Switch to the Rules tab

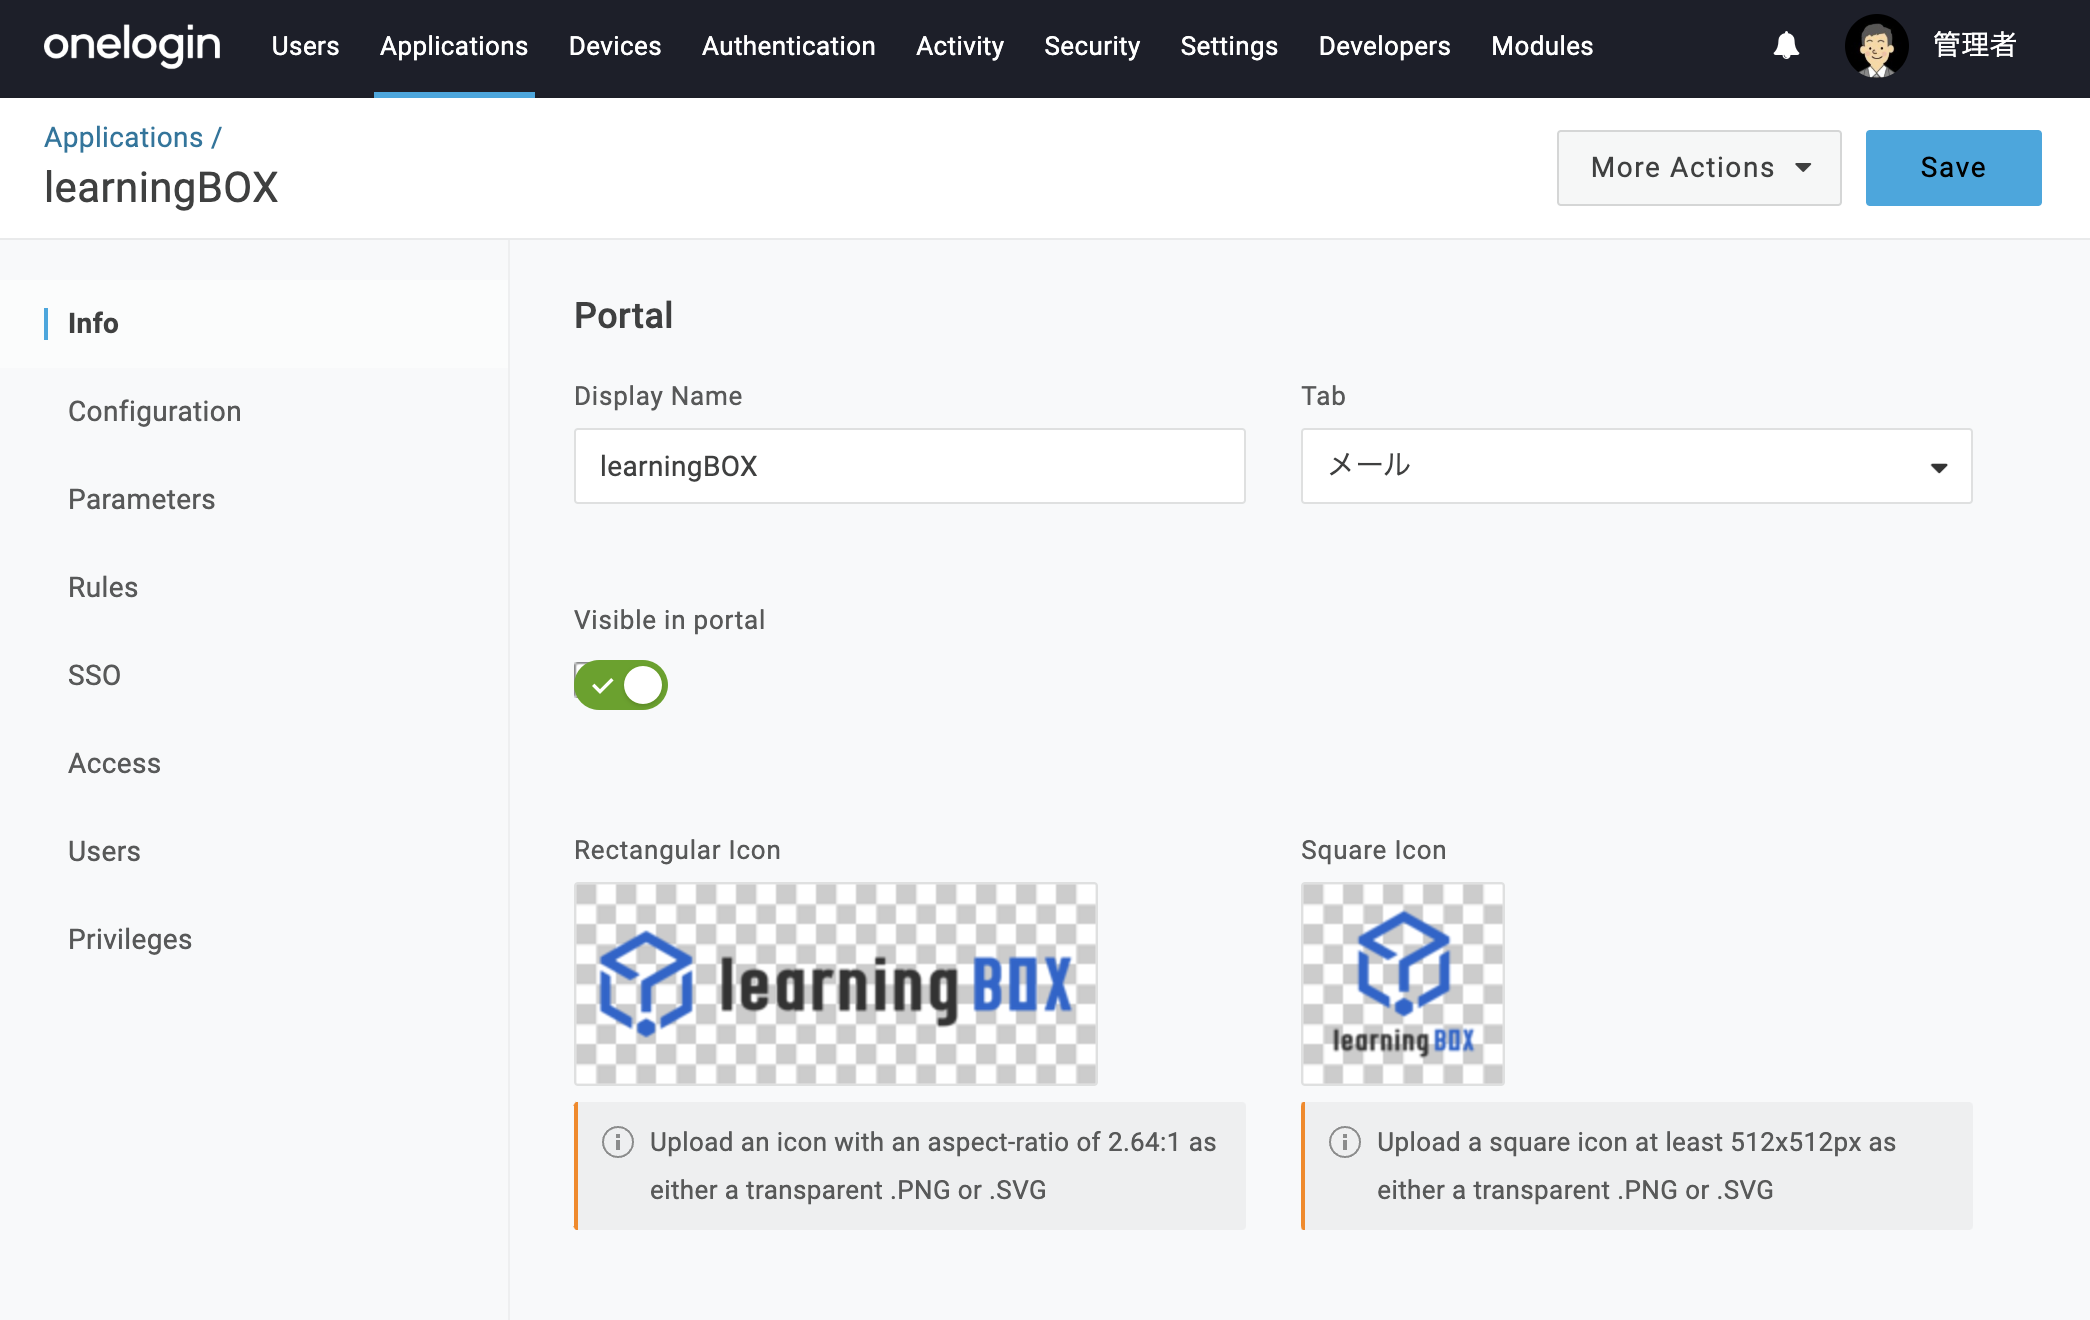click(103, 587)
